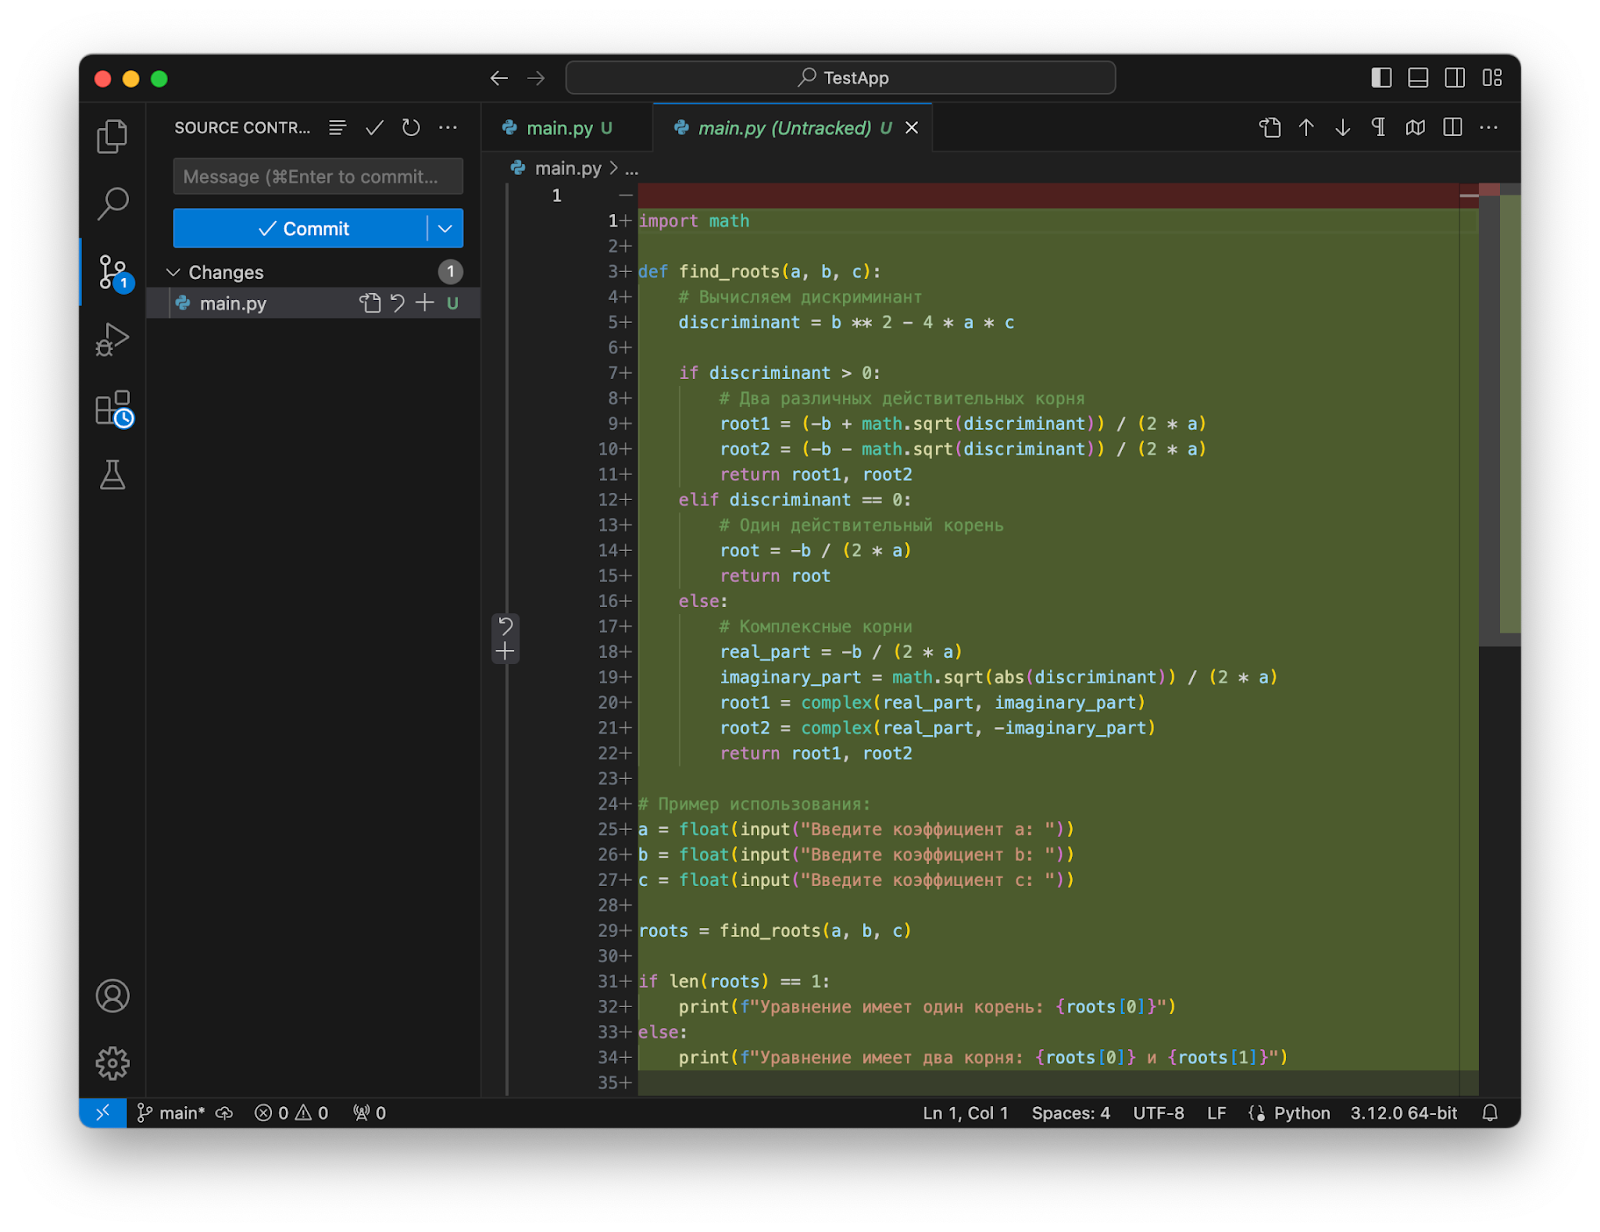Screen dimensions: 1600x1232
Task: Toggle secondary side bar visibility
Action: pyautogui.click(x=1455, y=78)
